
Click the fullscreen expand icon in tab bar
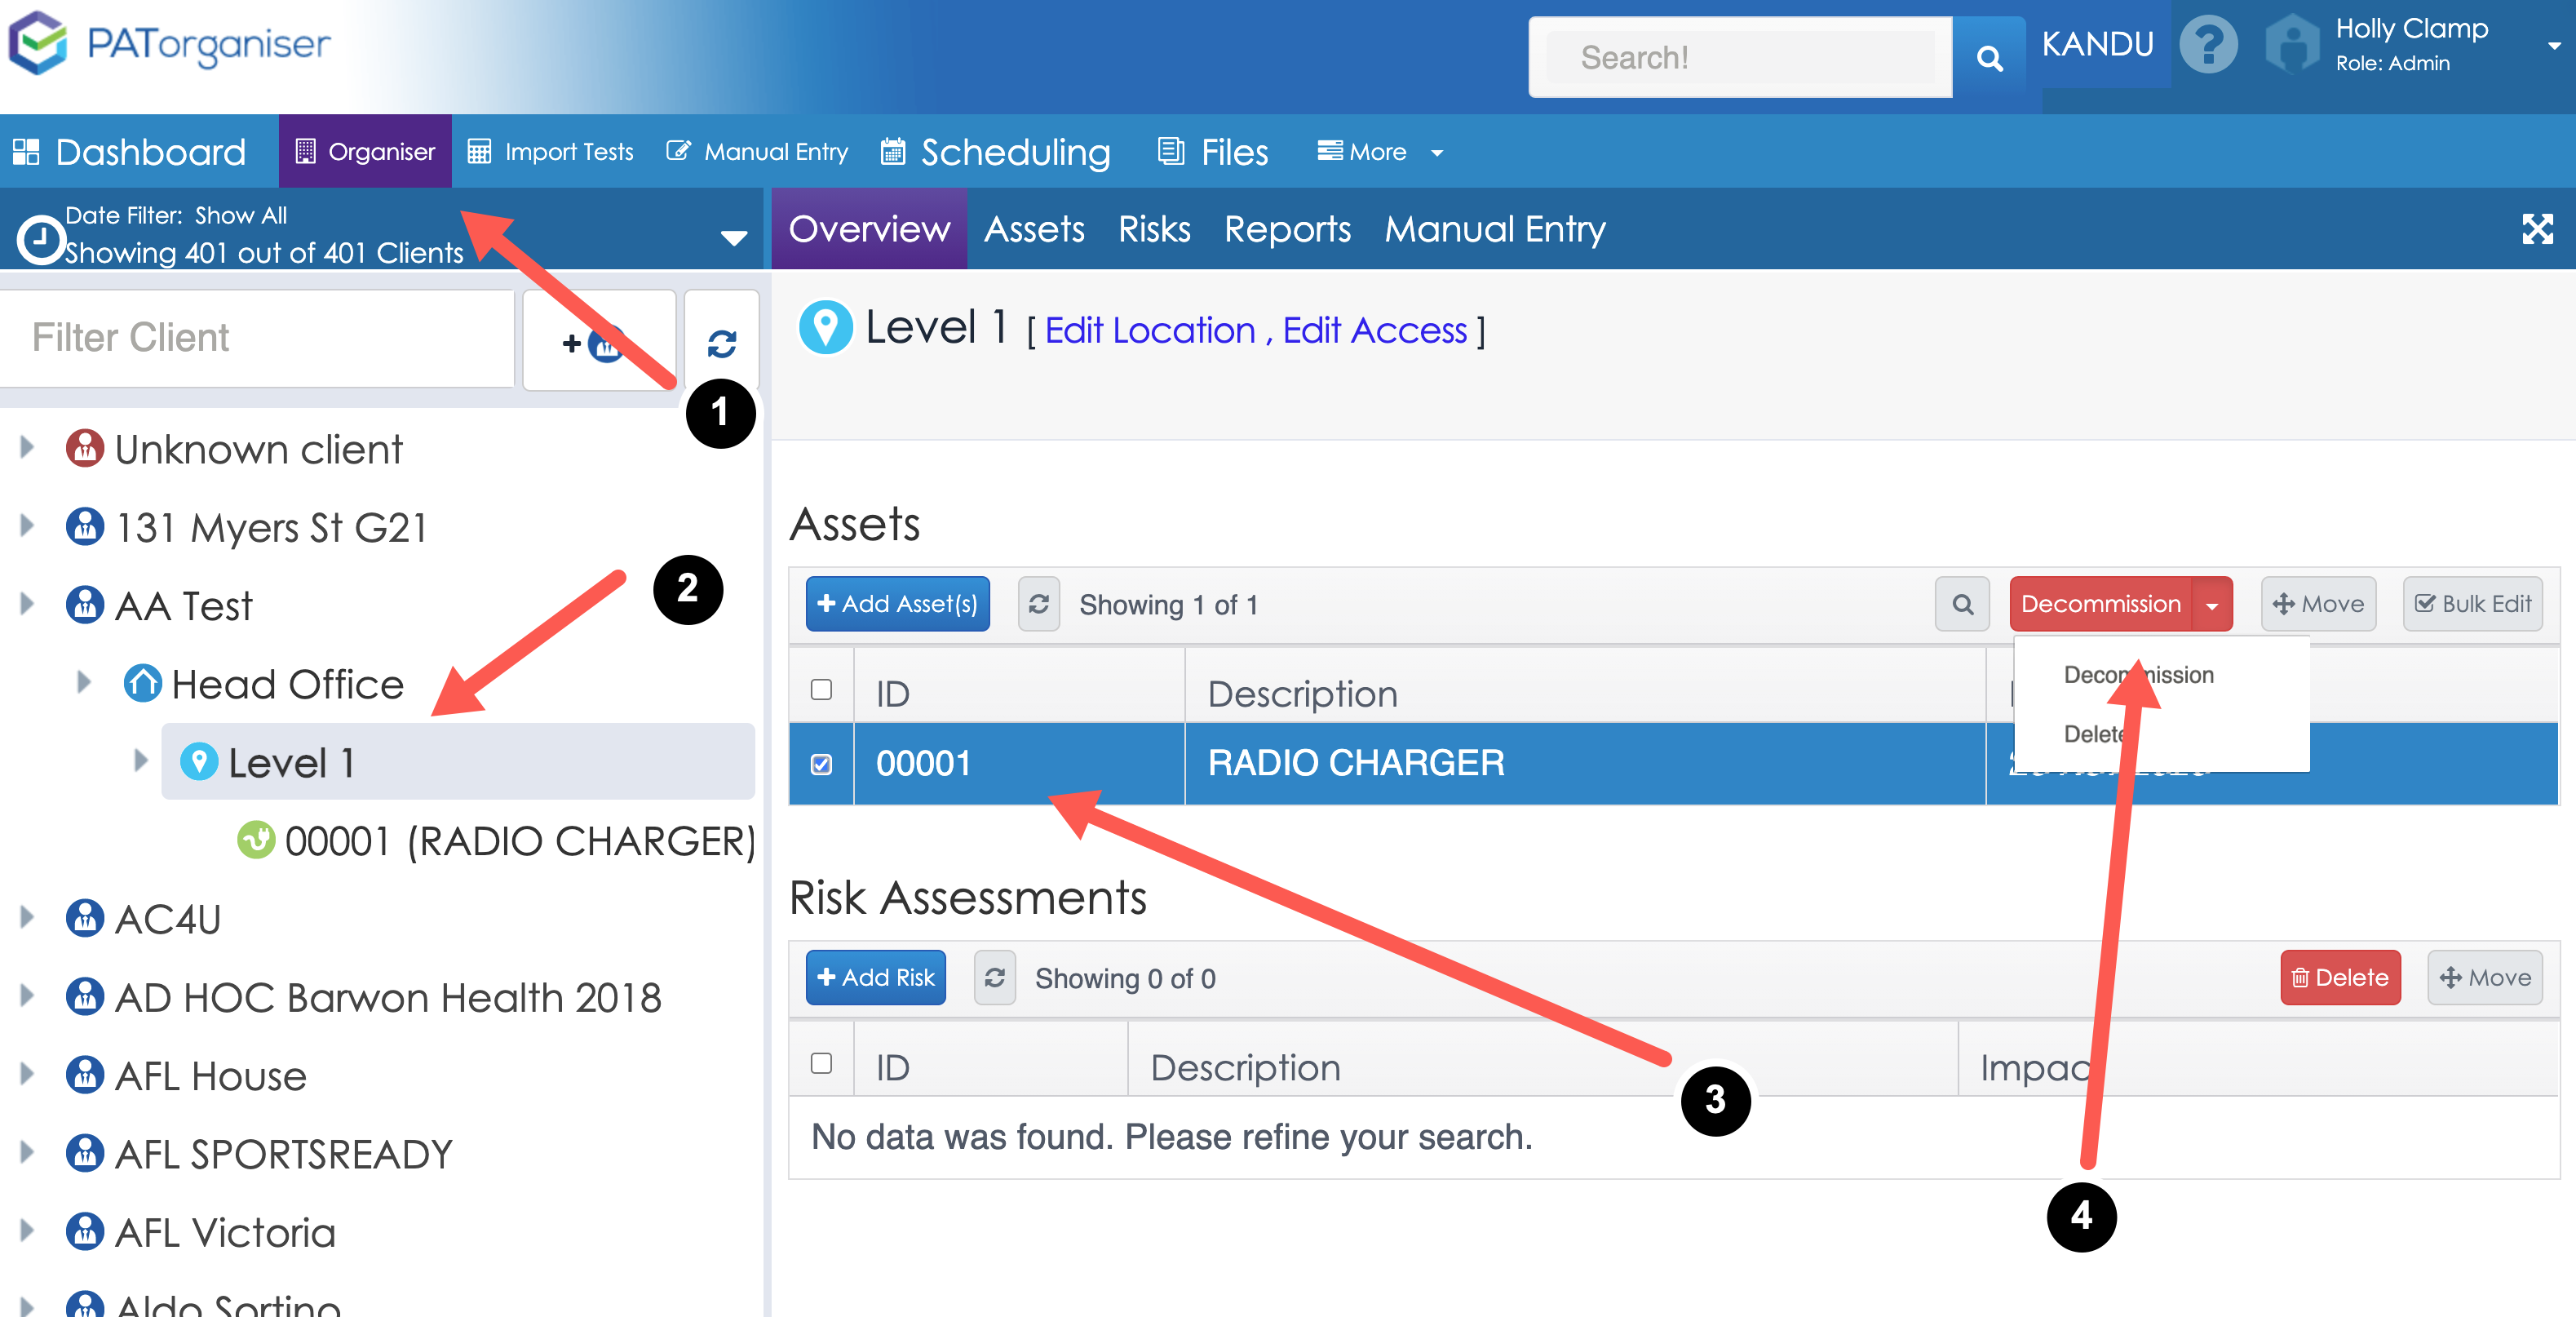[2536, 229]
